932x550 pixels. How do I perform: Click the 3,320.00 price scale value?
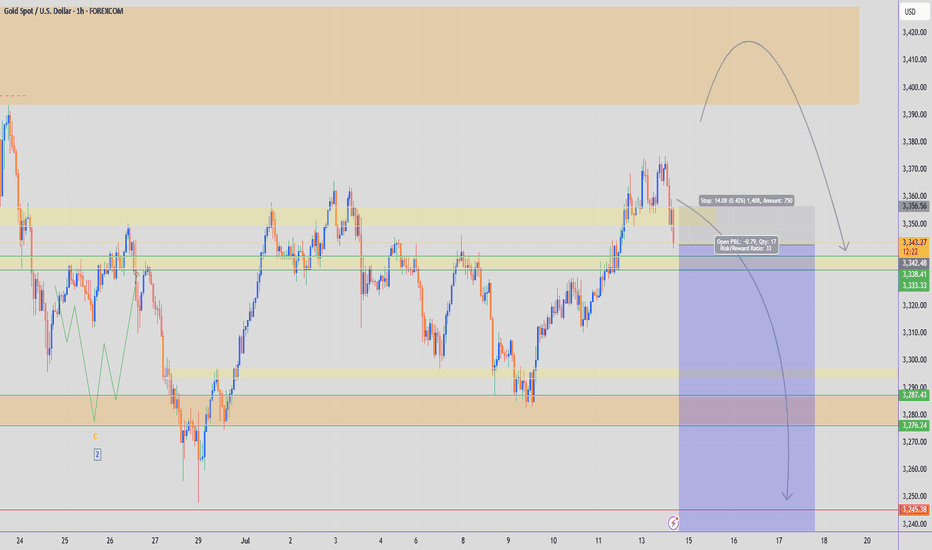pos(915,305)
